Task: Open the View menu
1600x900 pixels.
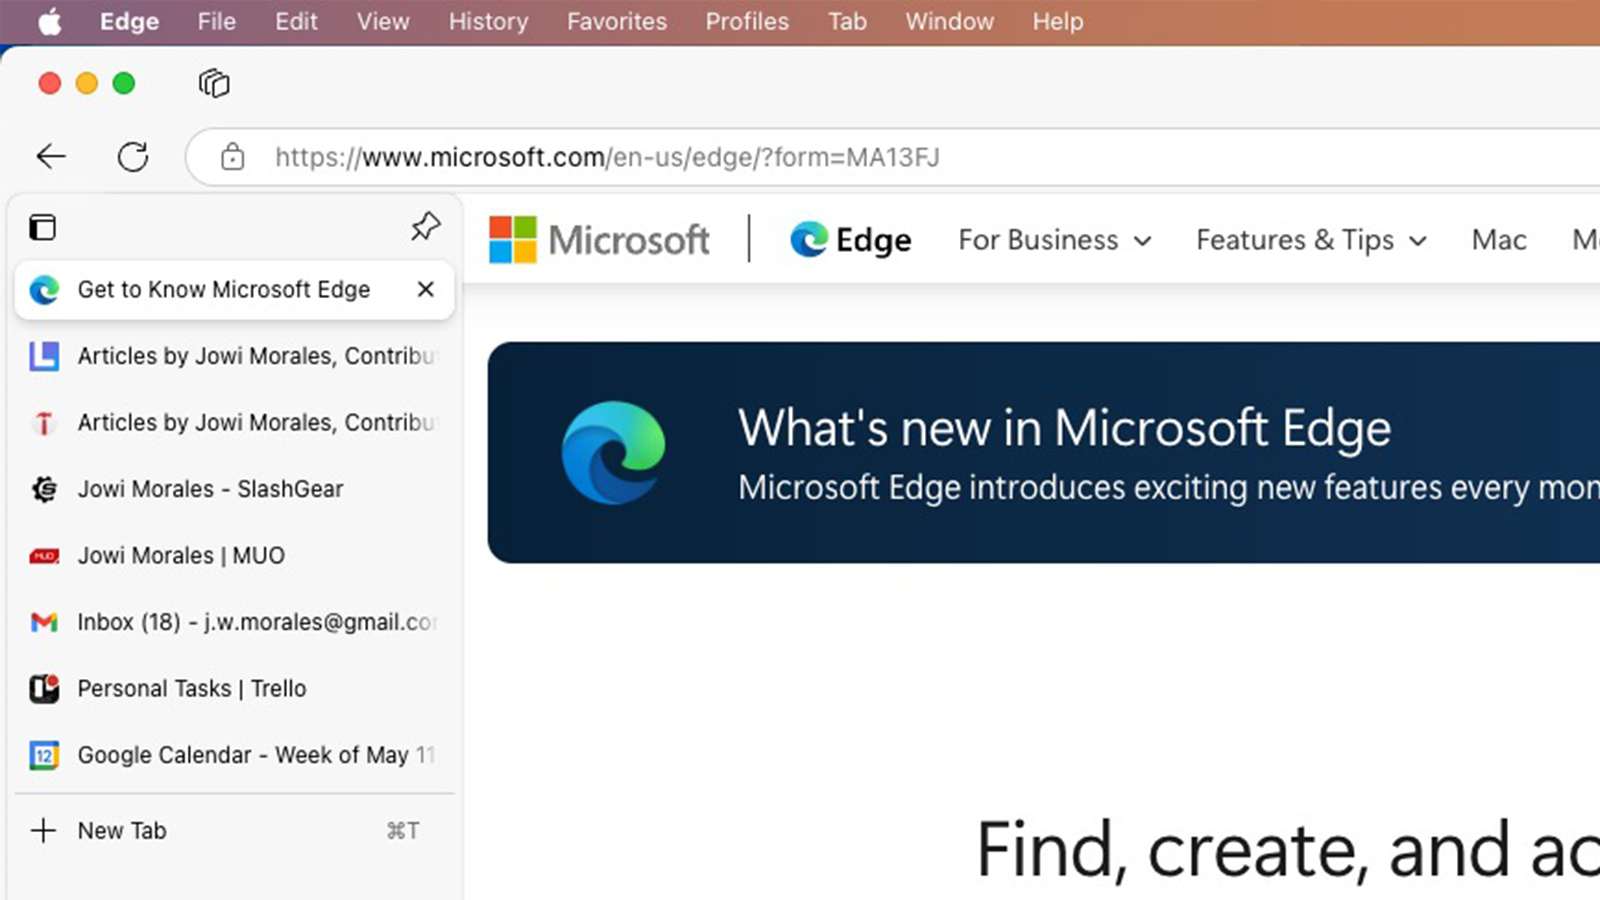Action: (x=383, y=22)
